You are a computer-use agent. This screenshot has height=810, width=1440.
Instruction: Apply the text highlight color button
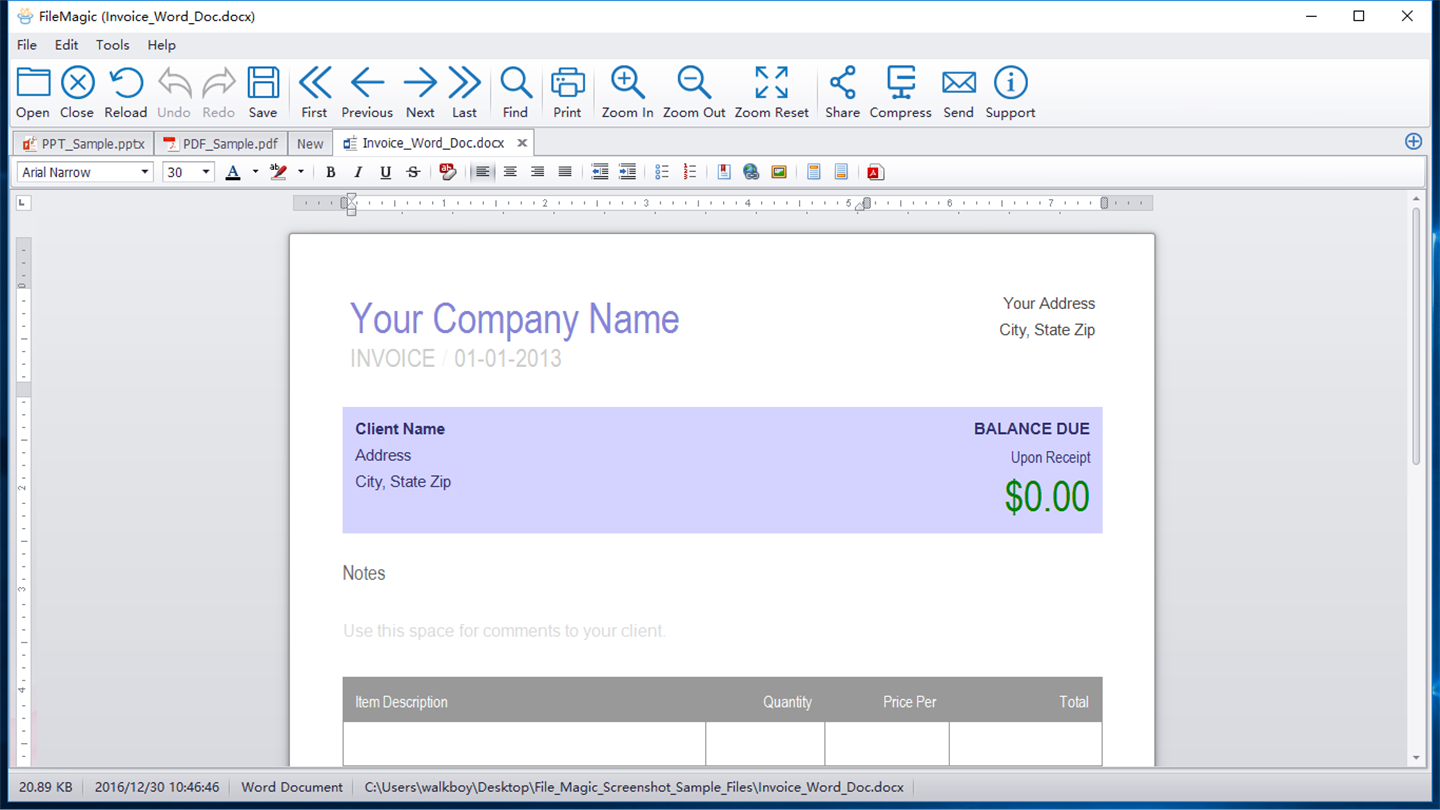[x=279, y=172]
